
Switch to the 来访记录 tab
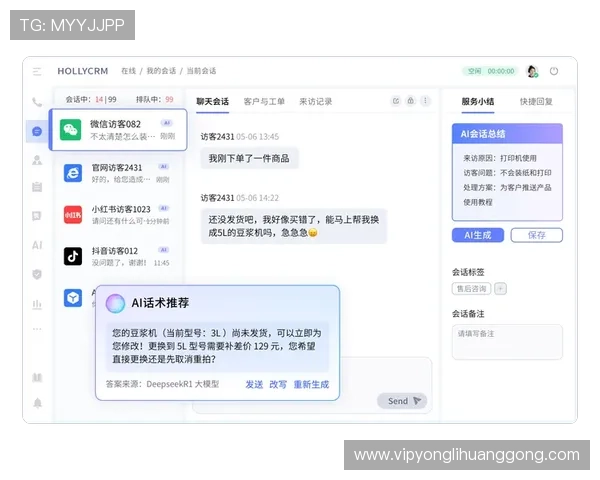pyautogui.click(x=315, y=101)
